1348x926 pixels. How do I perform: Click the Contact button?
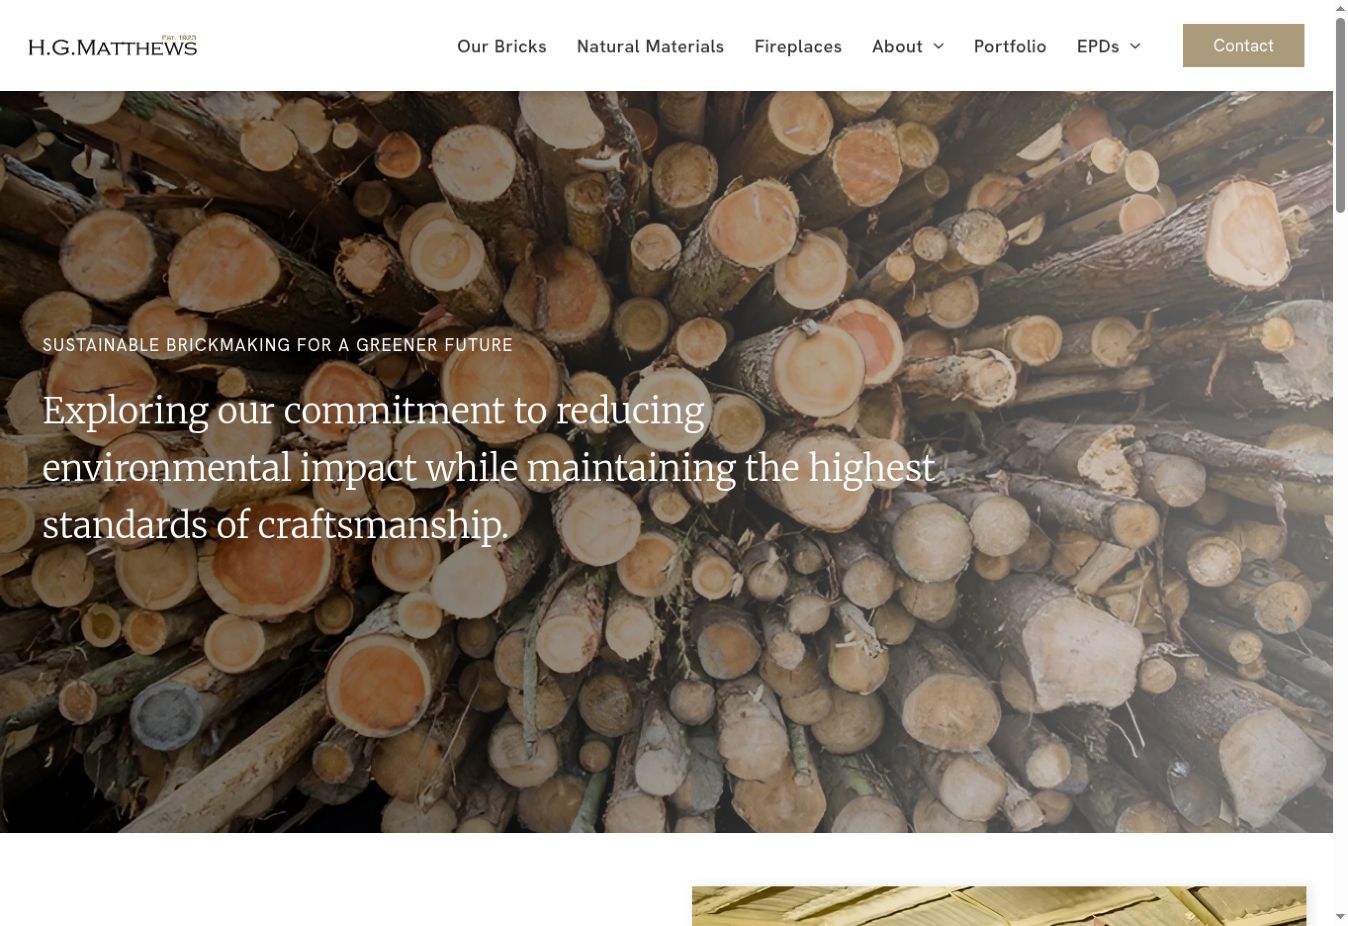pos(1243,45)
